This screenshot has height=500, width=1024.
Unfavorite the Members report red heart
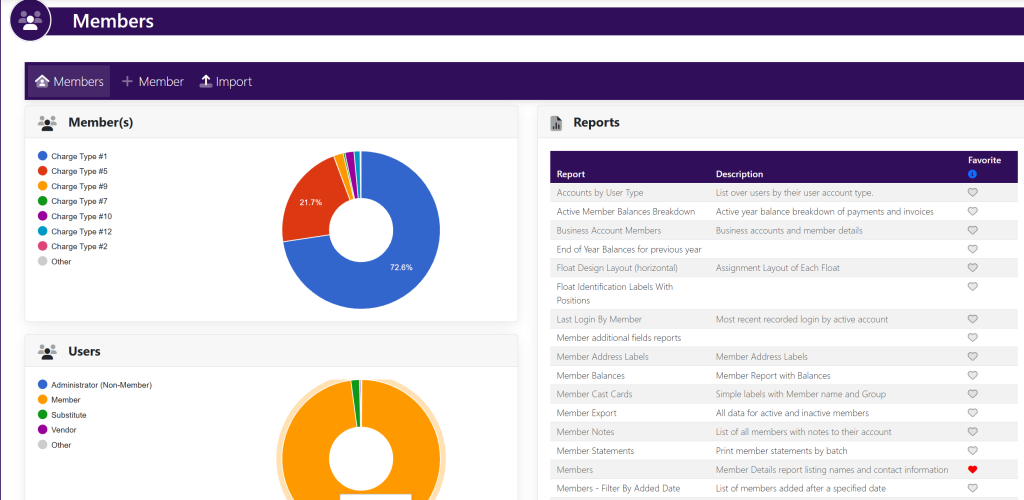point(972,469)
